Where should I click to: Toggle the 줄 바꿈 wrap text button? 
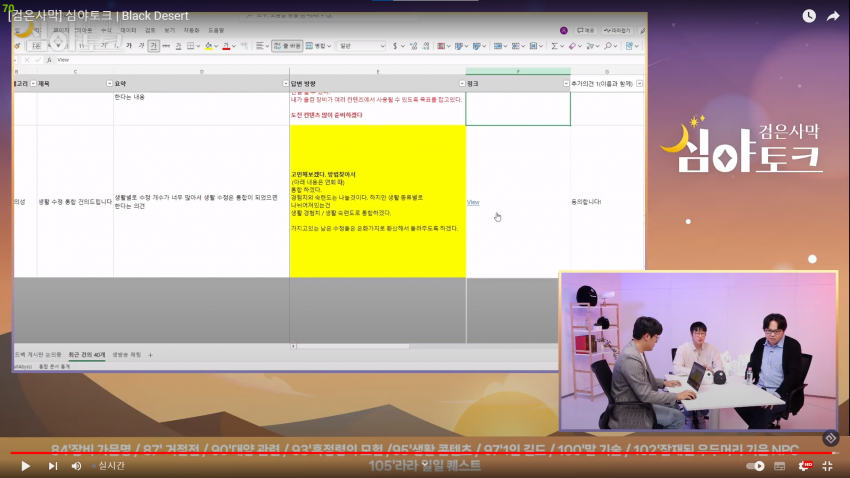pos(290,46)
